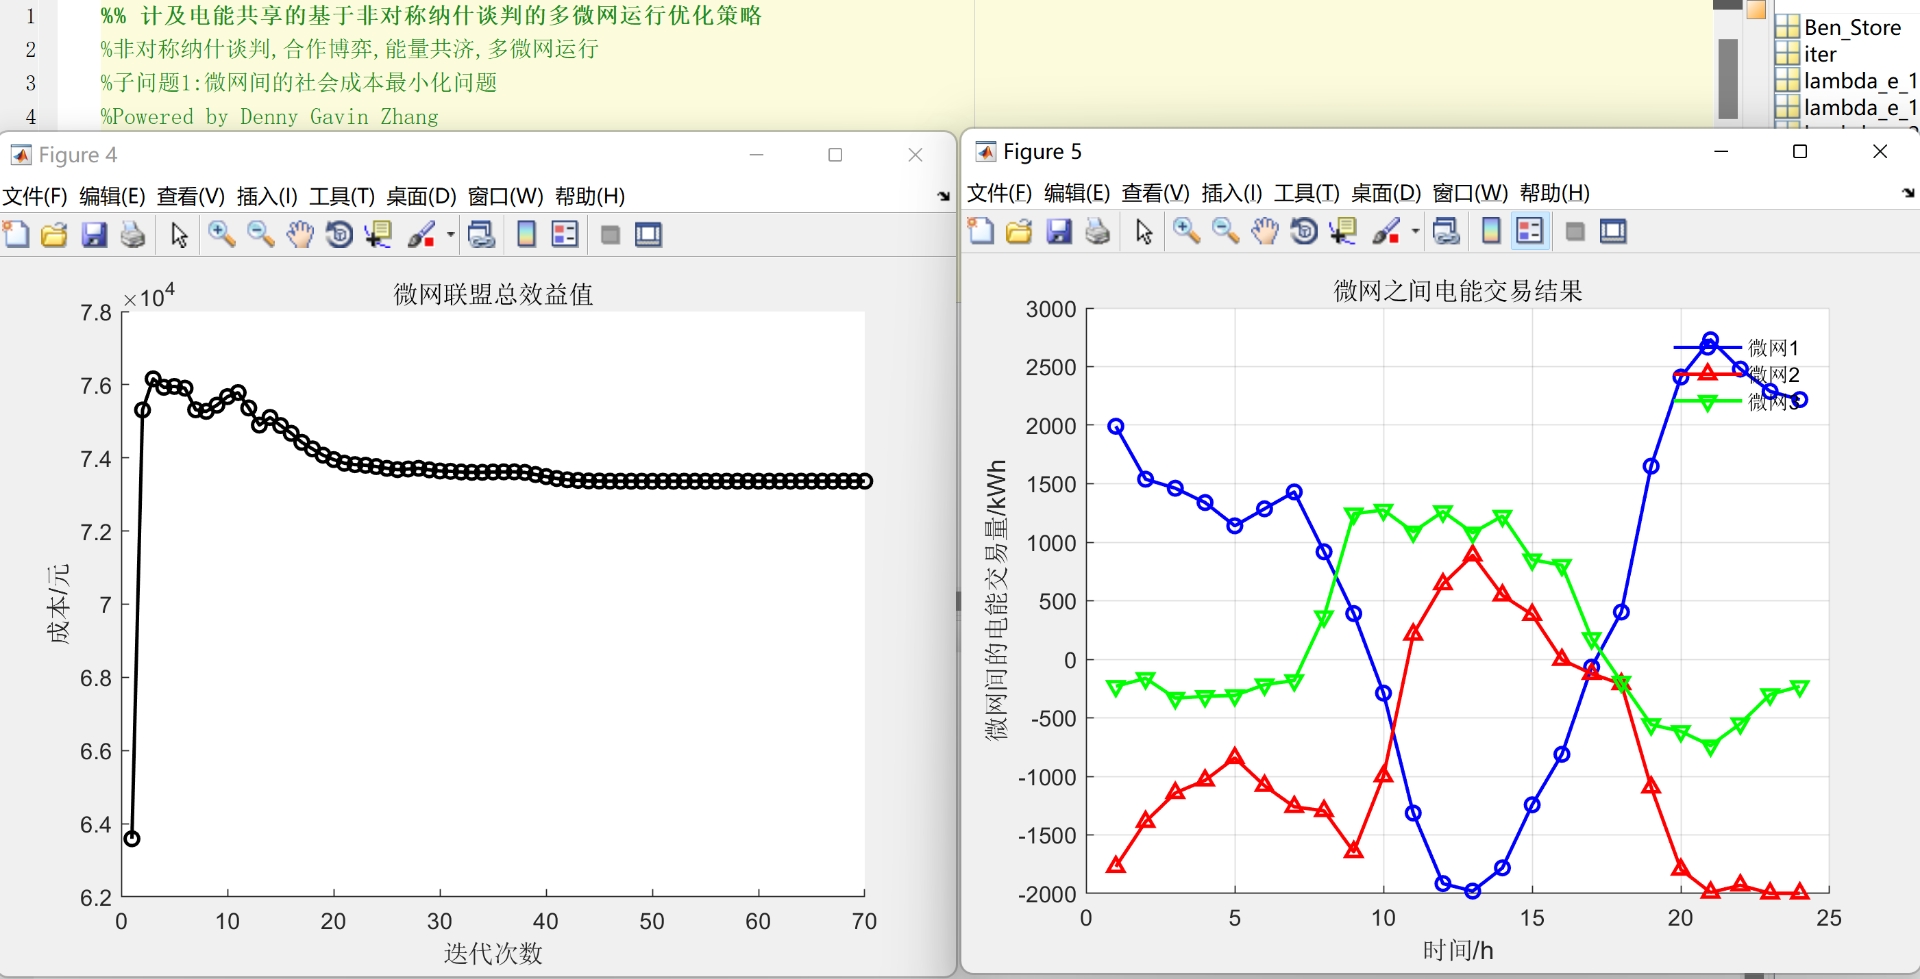Select Pan hand tool in Figure 4
The height and width of the screenshot is (979, 1920).
(x=300, y=234)
